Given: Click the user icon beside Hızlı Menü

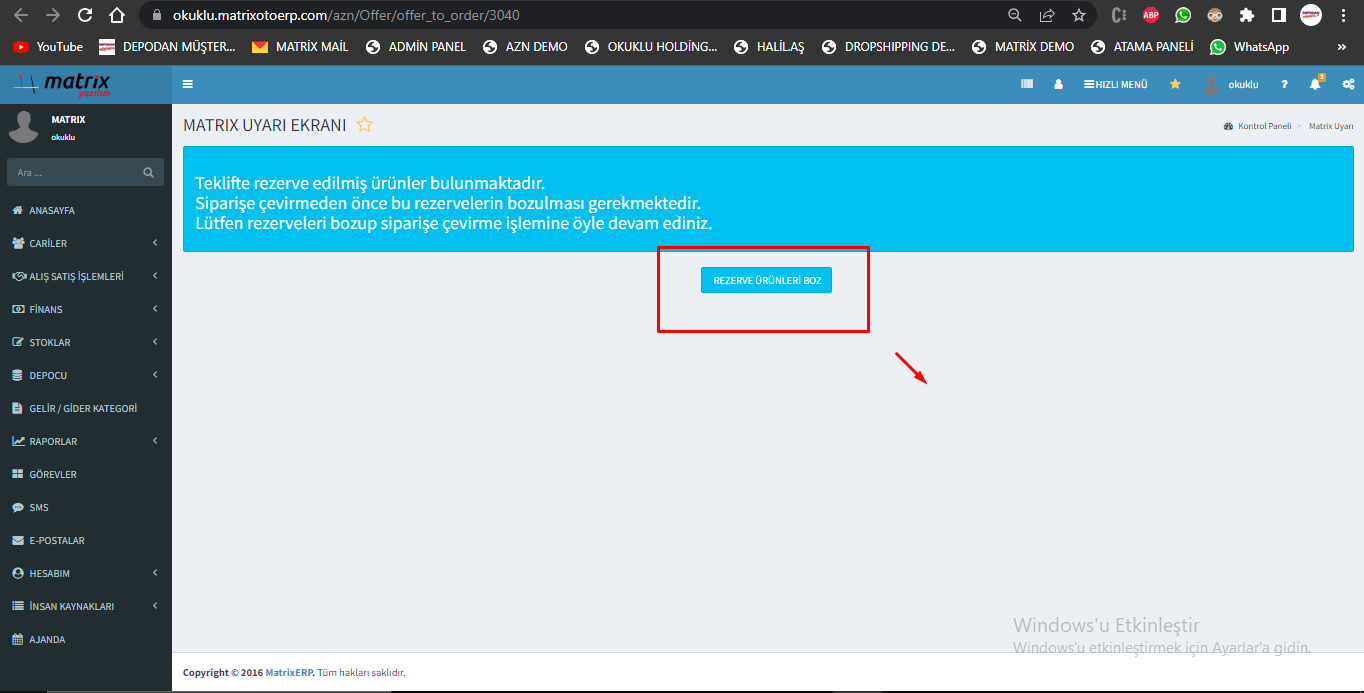Looking at the screenshot, I should [1058, 85].
